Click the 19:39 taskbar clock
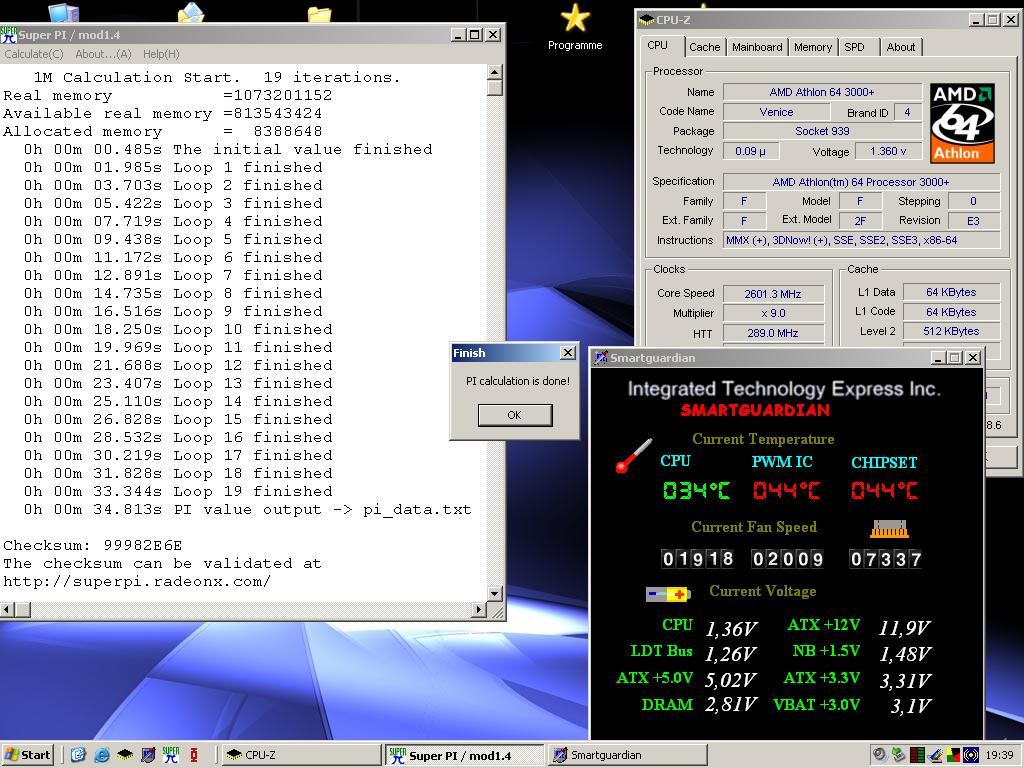Screen dimensions: 1024x768 [999, 755]
